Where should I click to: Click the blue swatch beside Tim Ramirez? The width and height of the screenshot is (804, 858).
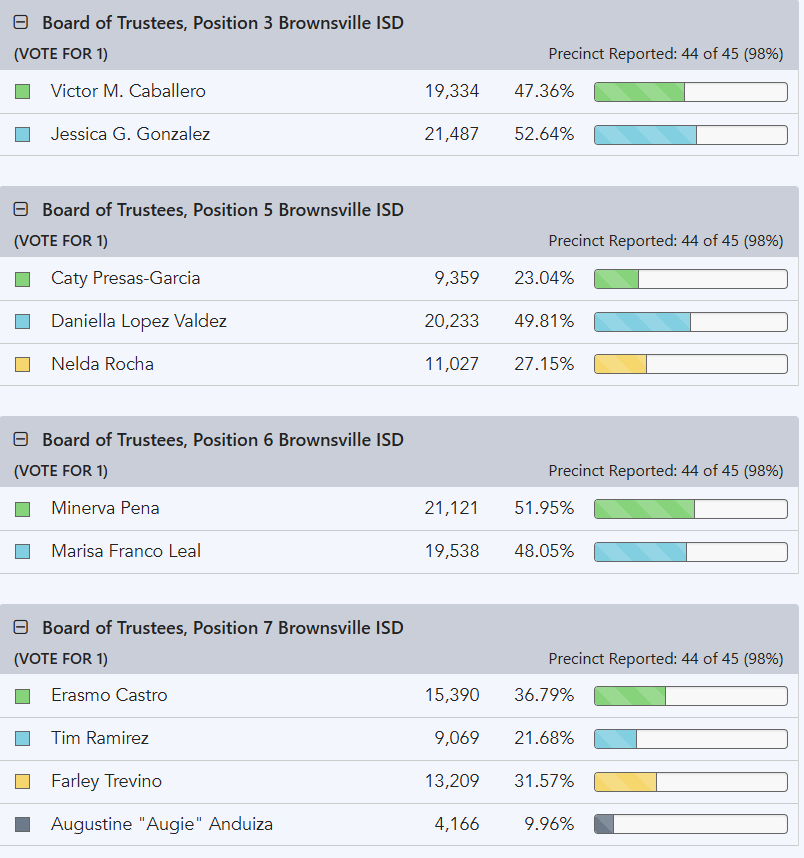[x=22, y=739]
